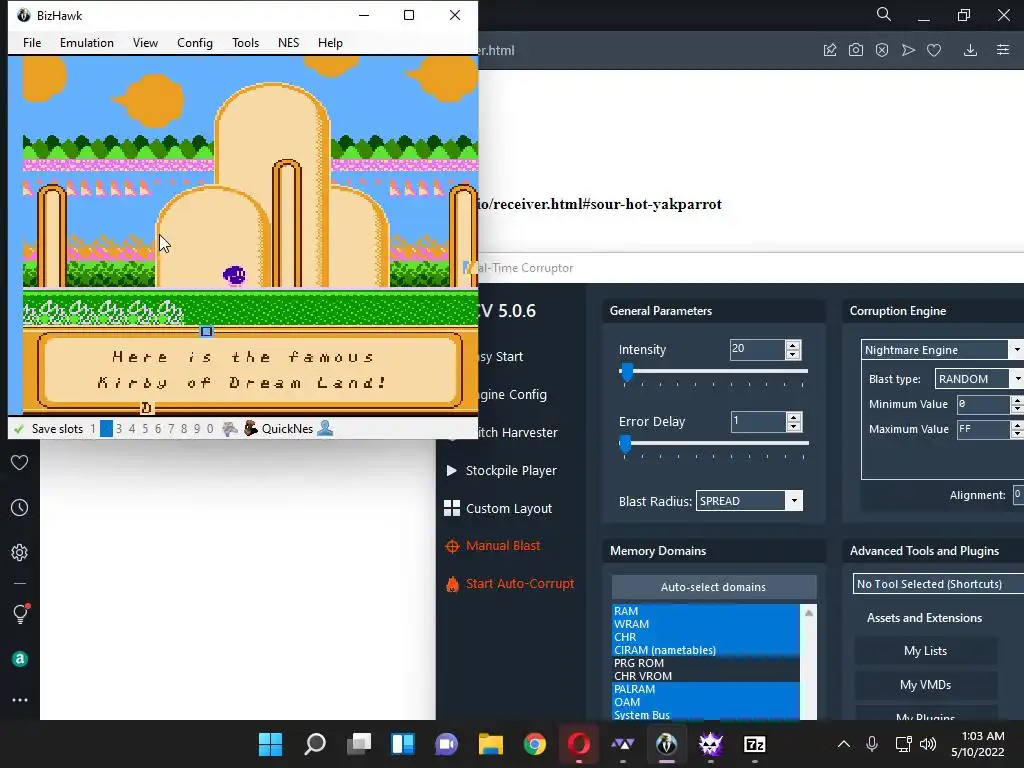Click the Intensity value input field
Screen dimensions: 1024x768
pos(757,349)
